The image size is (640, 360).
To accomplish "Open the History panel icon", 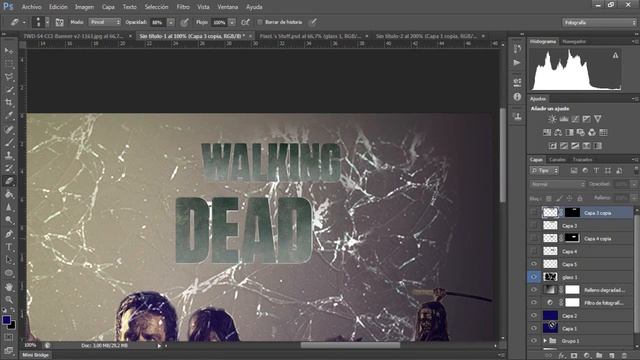I will pyautogui.click(x=517, y=49).
